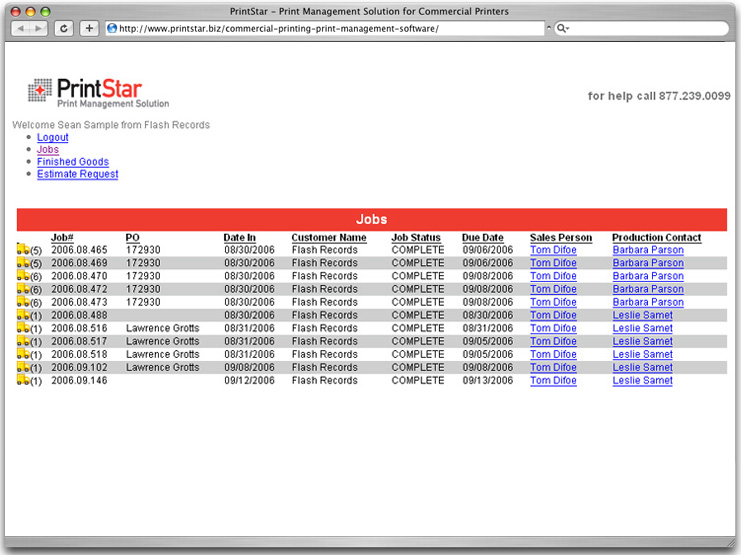Sort by Production Contact column header
The height and width of the screenshot is (555, 741).
(656, 237)
